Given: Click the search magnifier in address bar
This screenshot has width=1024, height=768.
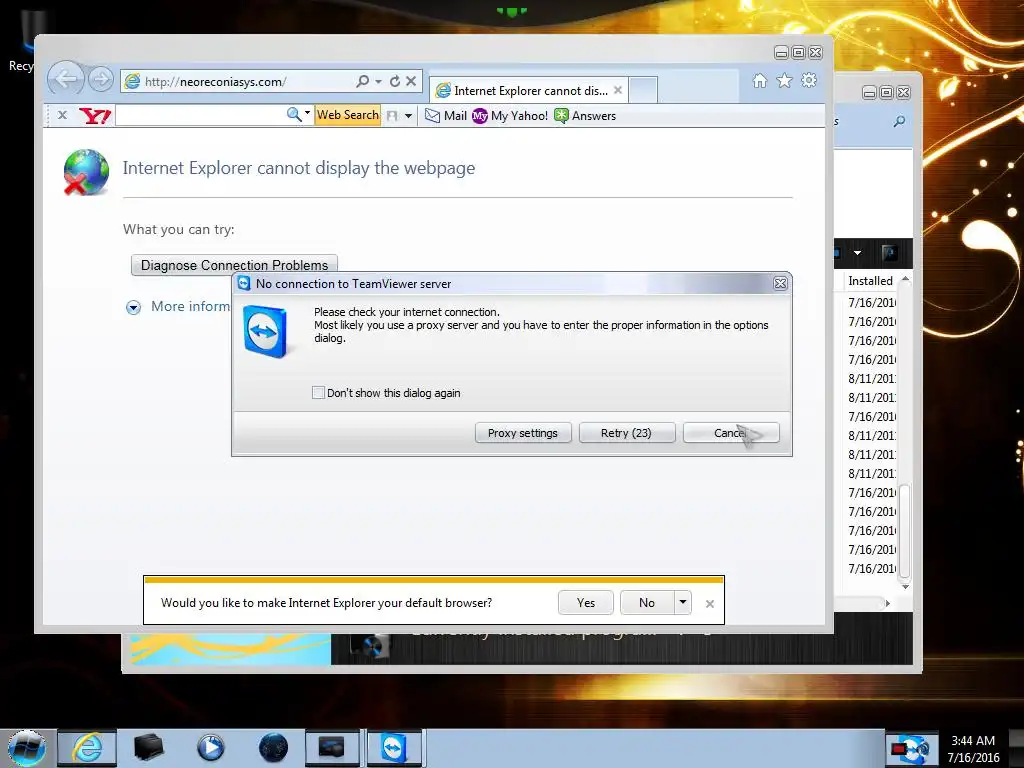Looking at the screenshot, I should (x=362, y=81).
